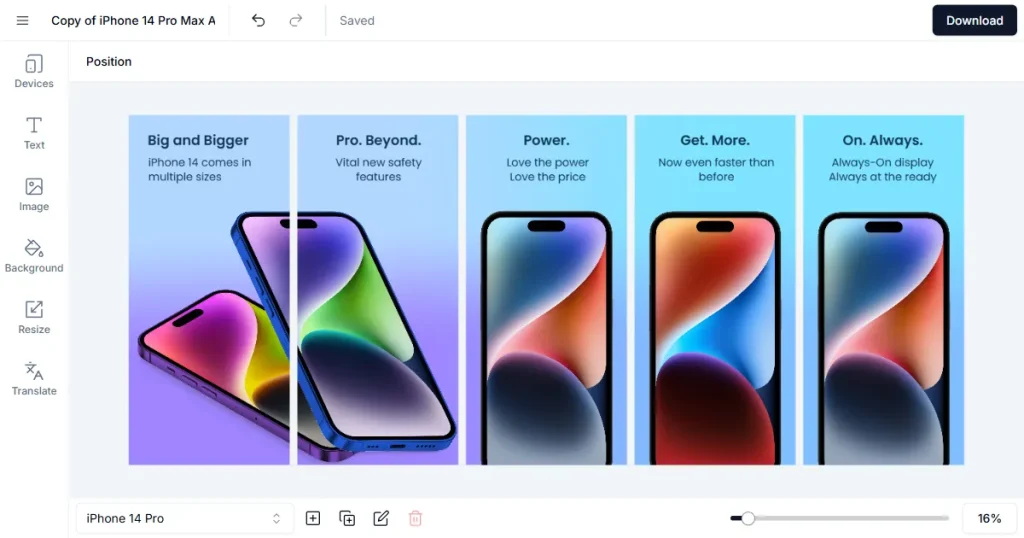Click the 'Pro. Beyond.' heading text
Image resolution: width=1024 pixels, height=538 pixels.
(x=378, y=140)
